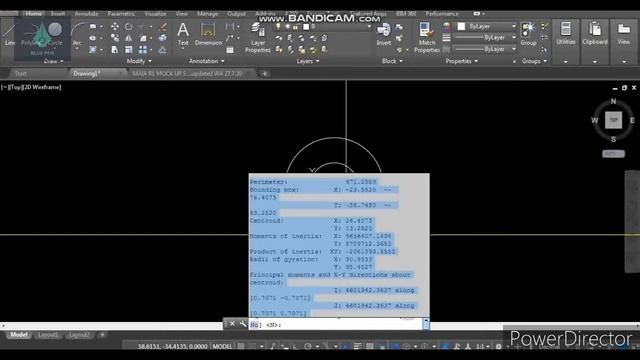The width and height of the screenshot is (640, 360).
Task: Click the Explode tool icon
Action: [163, 38]
